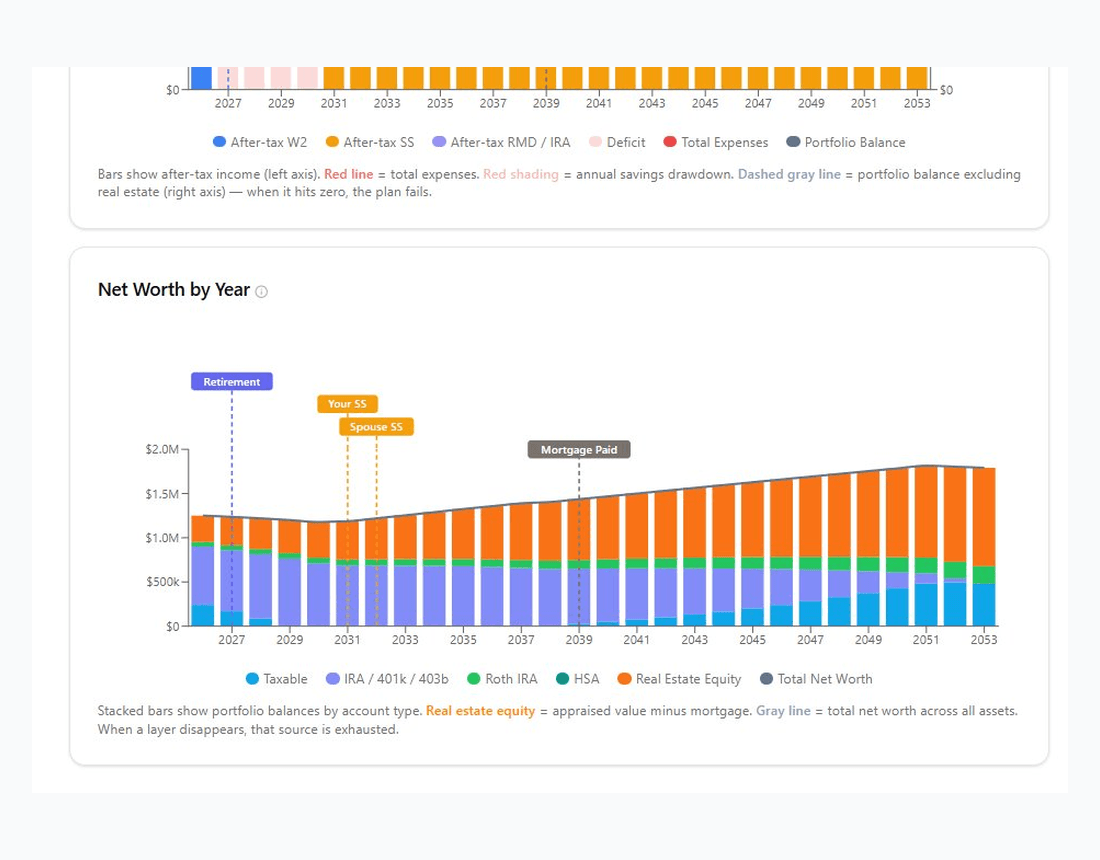
Task: Click the Mortgage Paid annotation
Action: [x=578, y=449]
